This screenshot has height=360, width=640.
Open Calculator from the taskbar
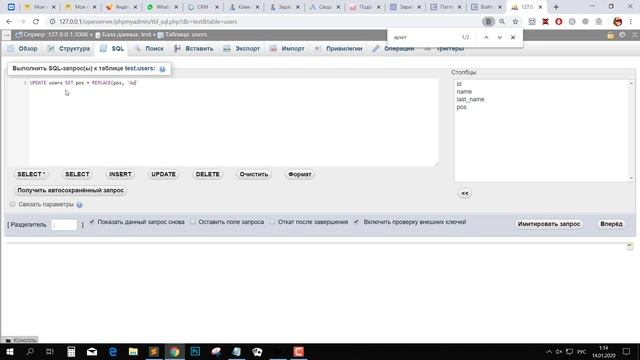71,352
